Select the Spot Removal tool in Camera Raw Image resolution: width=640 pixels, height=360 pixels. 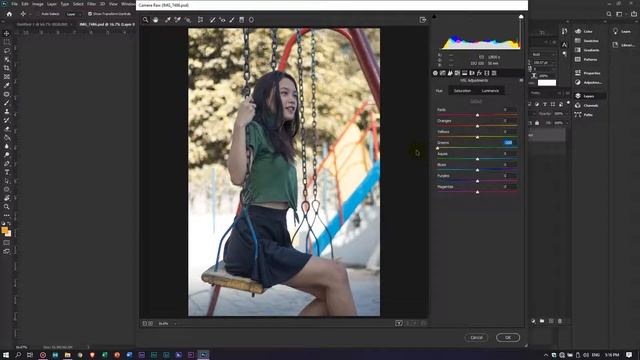pyautogui.click(x=212, y=20)
